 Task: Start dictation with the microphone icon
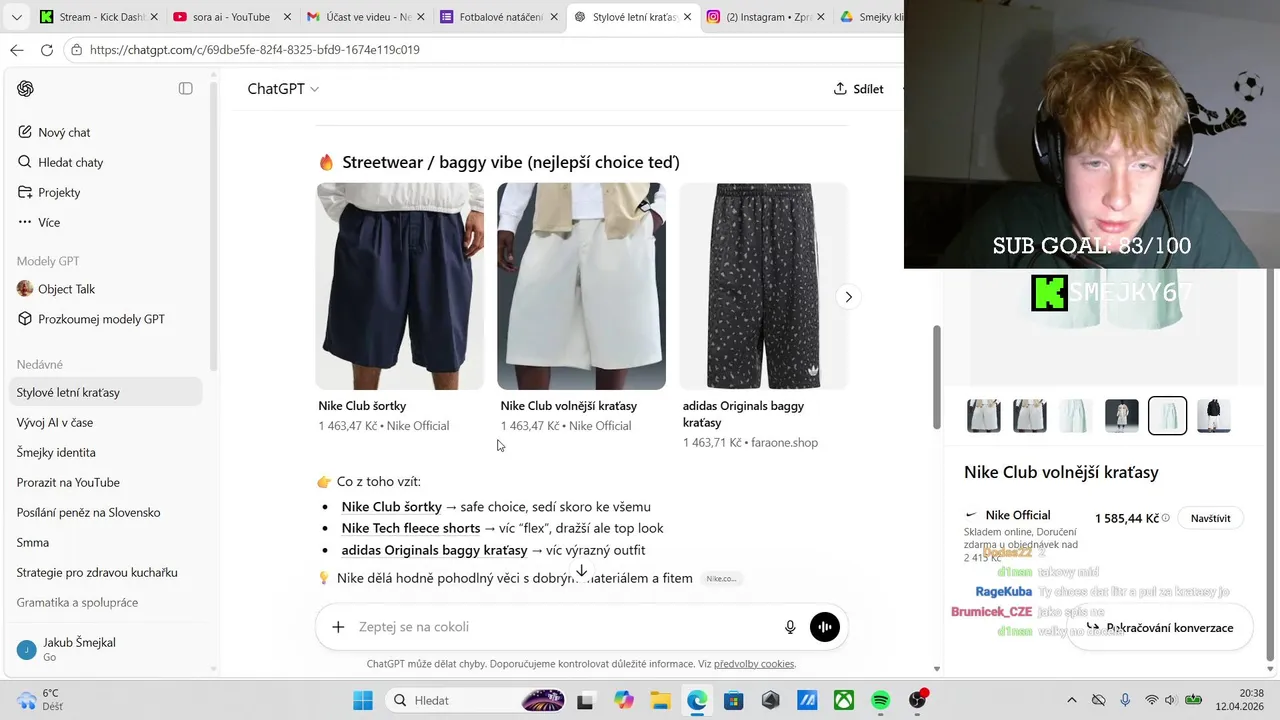(x=790, y=627)
